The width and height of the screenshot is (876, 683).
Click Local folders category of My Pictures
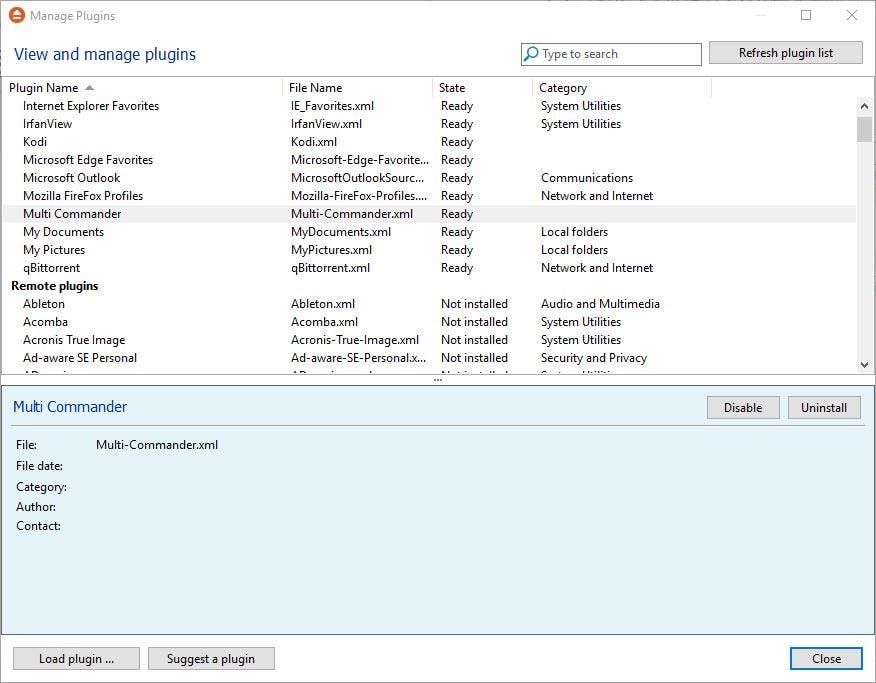[574, 250]
